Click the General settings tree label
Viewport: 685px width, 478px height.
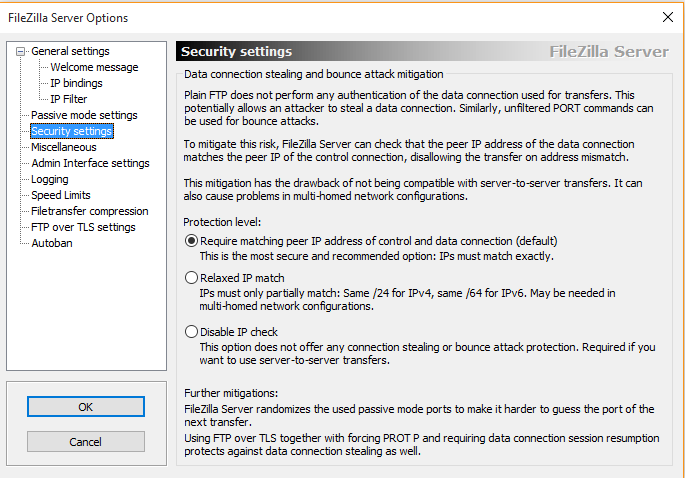70,51
